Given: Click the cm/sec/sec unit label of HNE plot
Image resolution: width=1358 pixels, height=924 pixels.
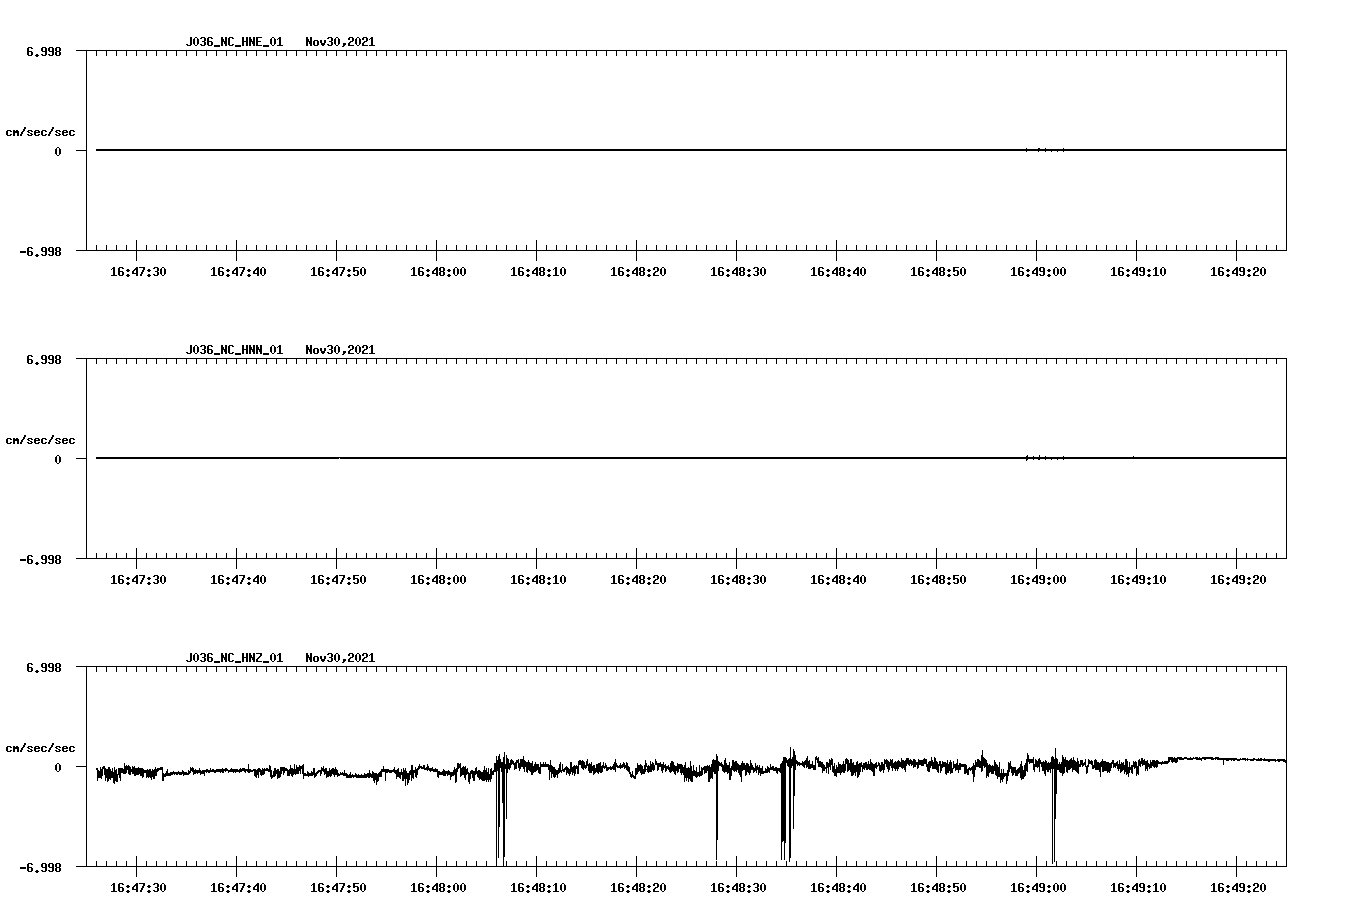Looking at the screenshot, I should click(x=40, y=132).
